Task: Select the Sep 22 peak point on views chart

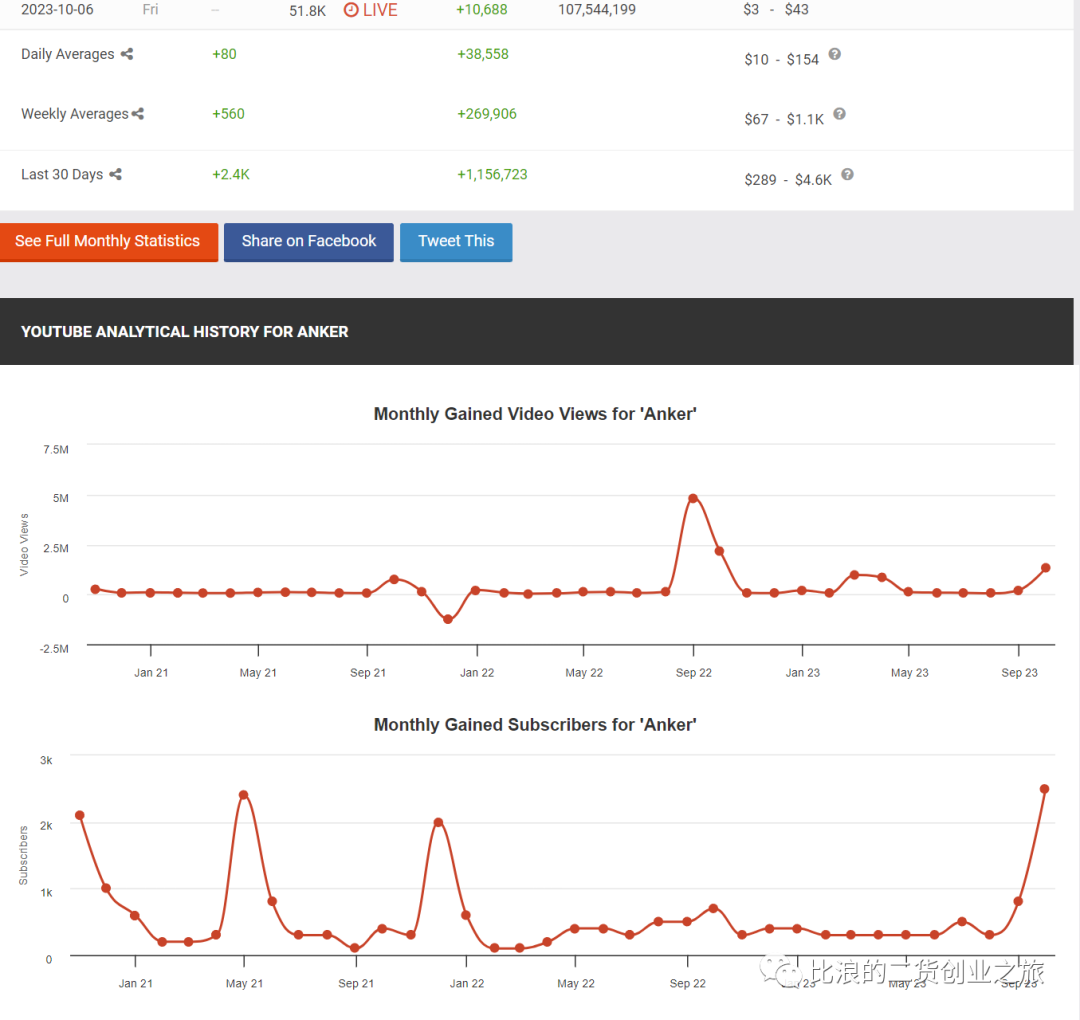Action: coord(693,498)
